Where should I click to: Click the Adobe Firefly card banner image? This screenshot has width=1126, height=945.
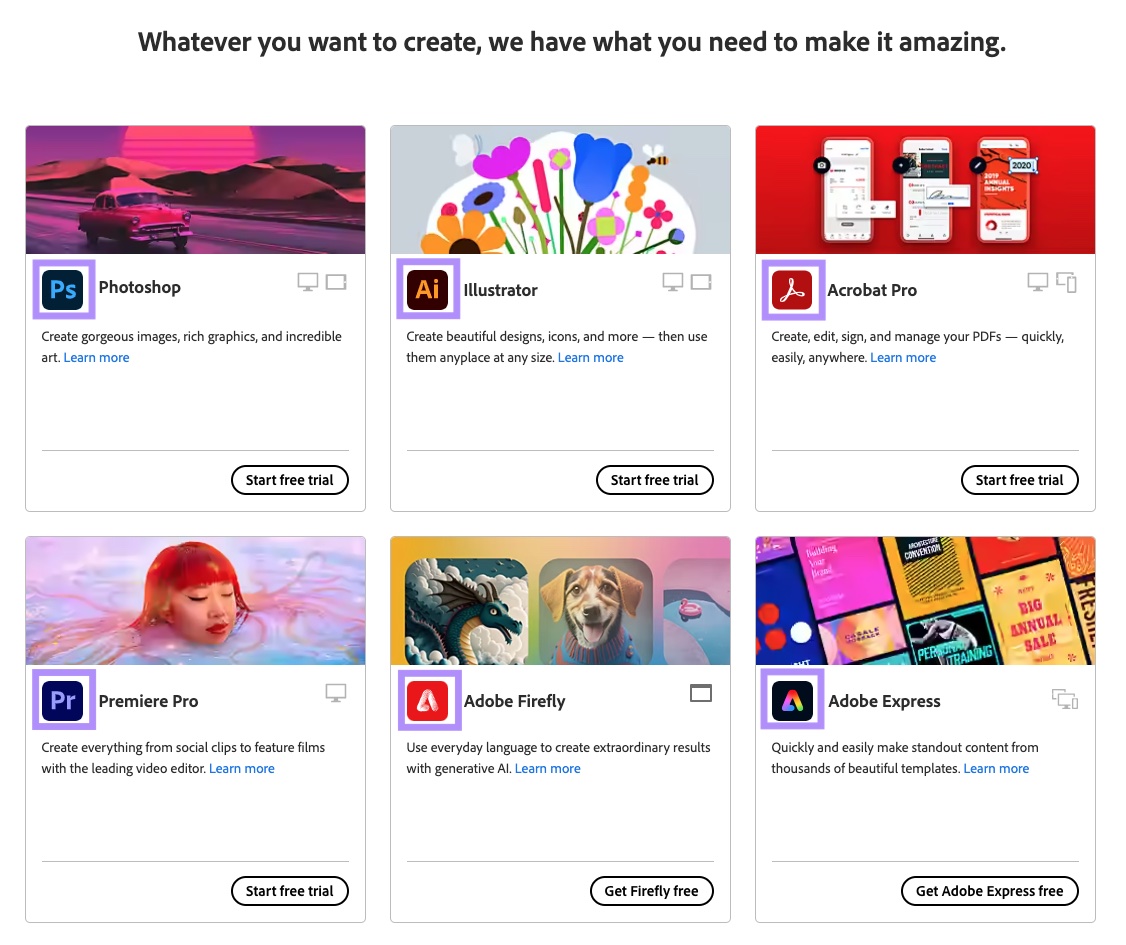pos(560,600)
